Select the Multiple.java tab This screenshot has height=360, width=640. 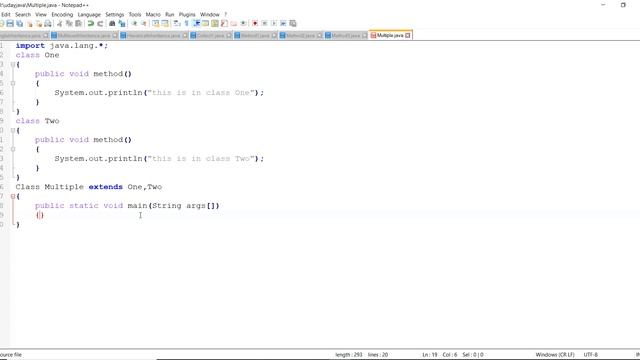point(390,36)
